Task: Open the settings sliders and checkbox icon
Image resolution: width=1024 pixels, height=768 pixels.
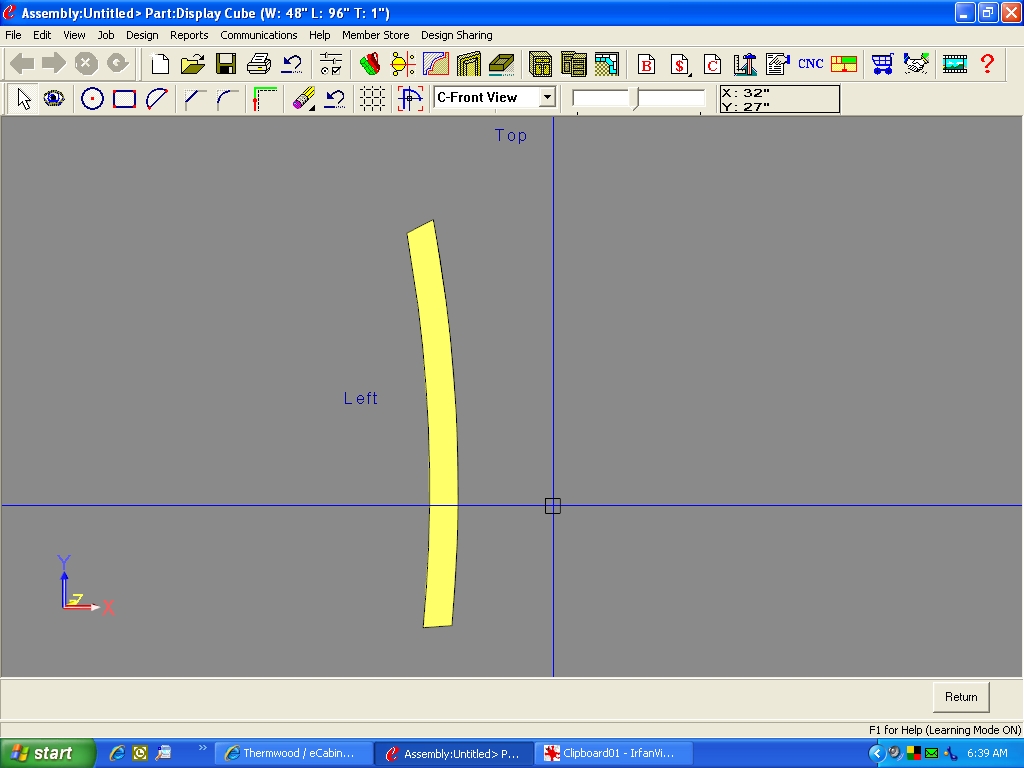Action: click(331, 64)
